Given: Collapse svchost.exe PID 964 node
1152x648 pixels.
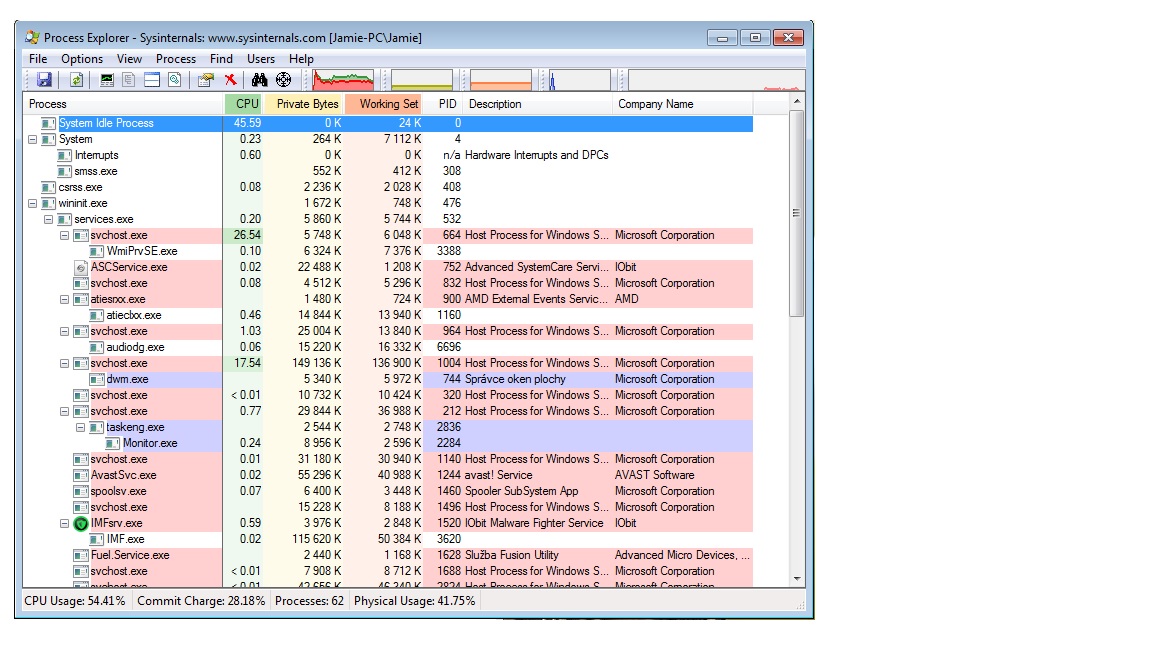Looking at the screenshot, I should pos(65,331).
